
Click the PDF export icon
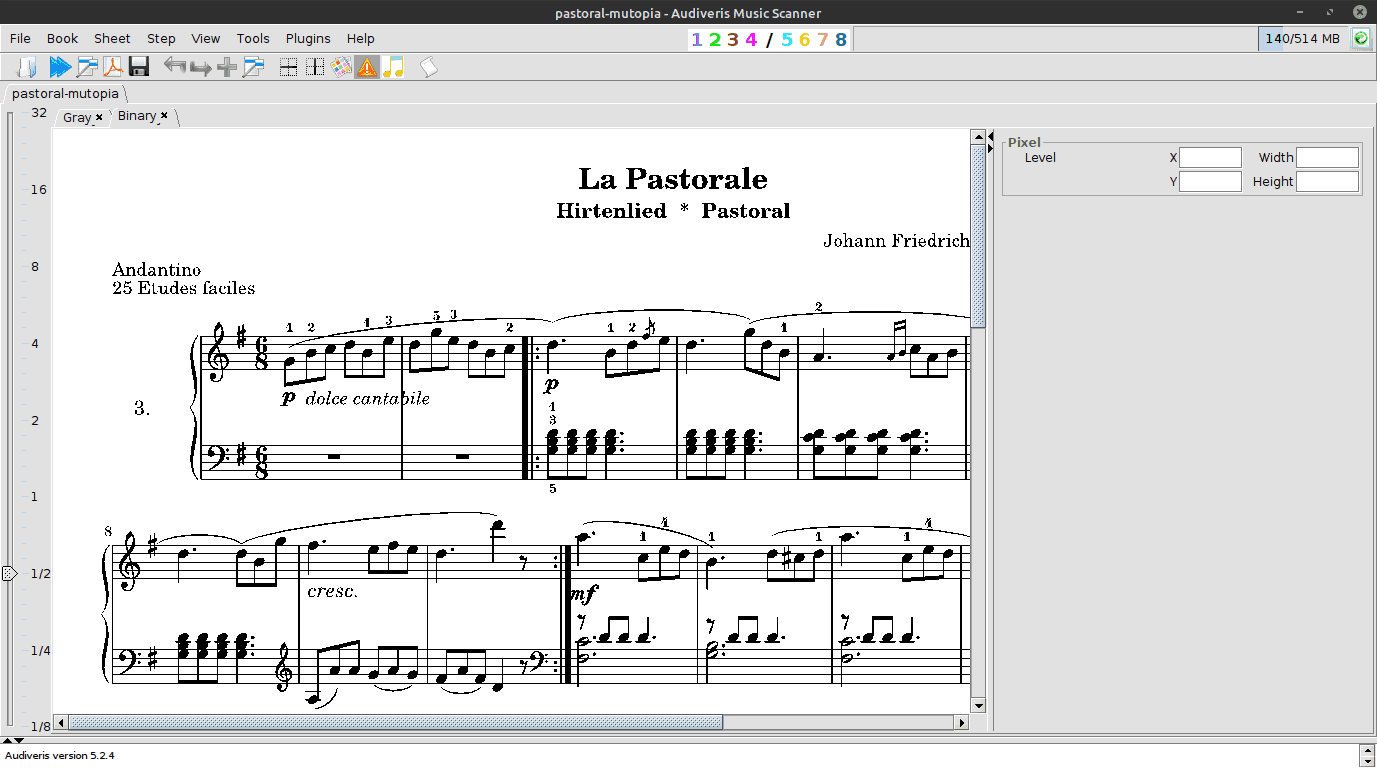113,67
